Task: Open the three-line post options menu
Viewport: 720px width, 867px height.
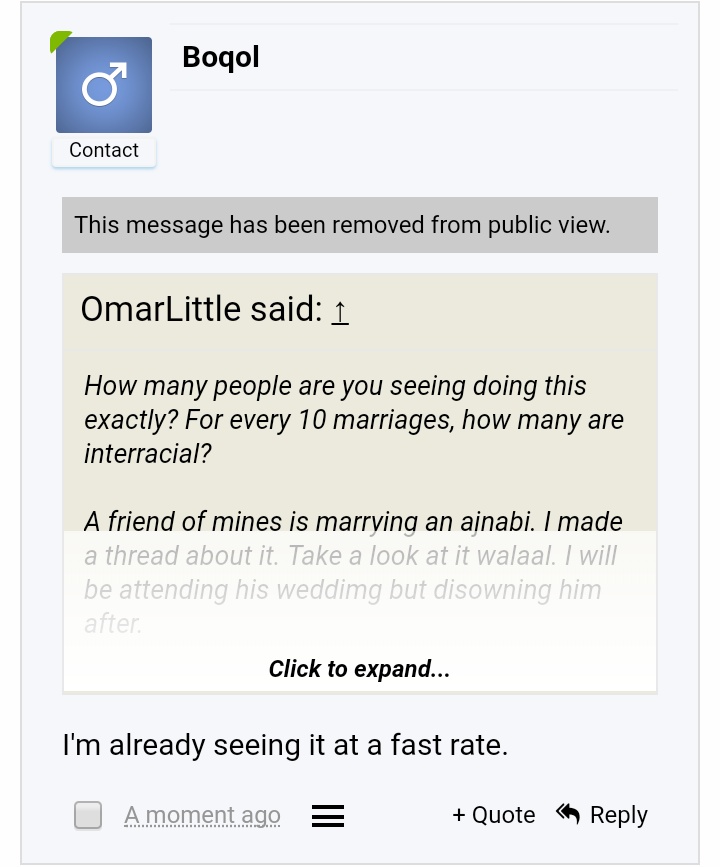Action: 328,816
